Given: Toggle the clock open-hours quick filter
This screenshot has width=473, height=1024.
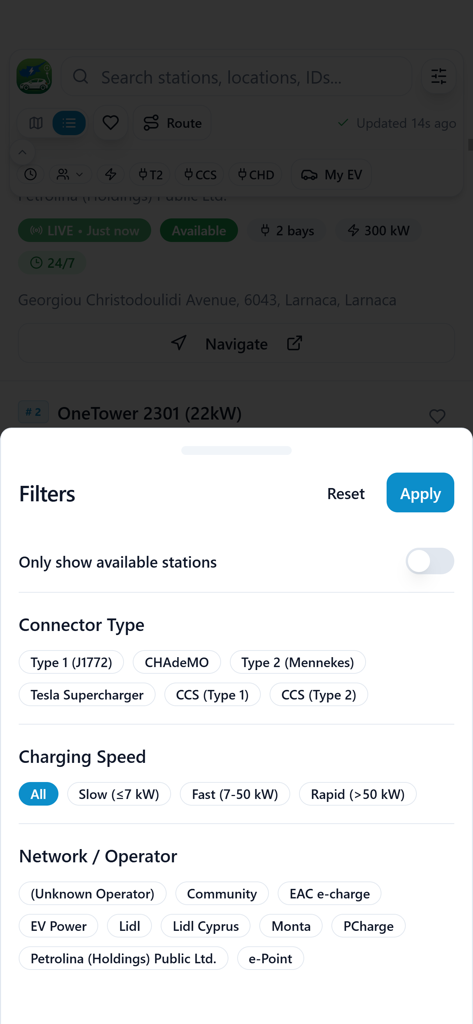Looking at the screenshot, I should point(31,174).
